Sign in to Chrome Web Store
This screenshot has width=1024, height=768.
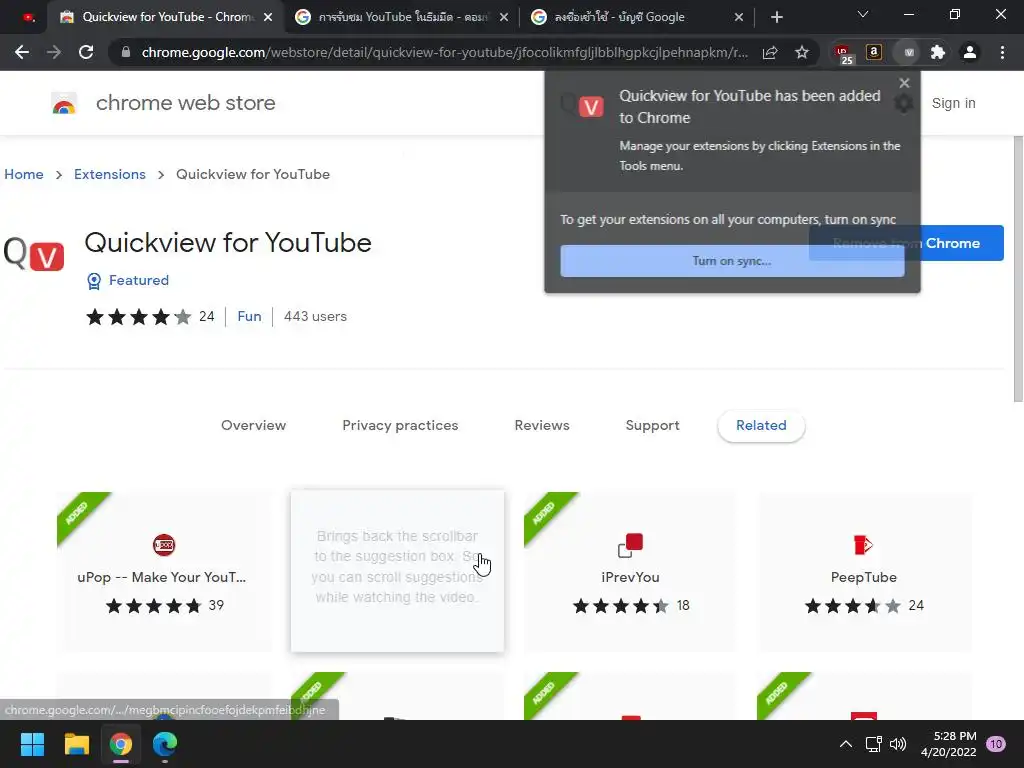[x=953, y=103]
